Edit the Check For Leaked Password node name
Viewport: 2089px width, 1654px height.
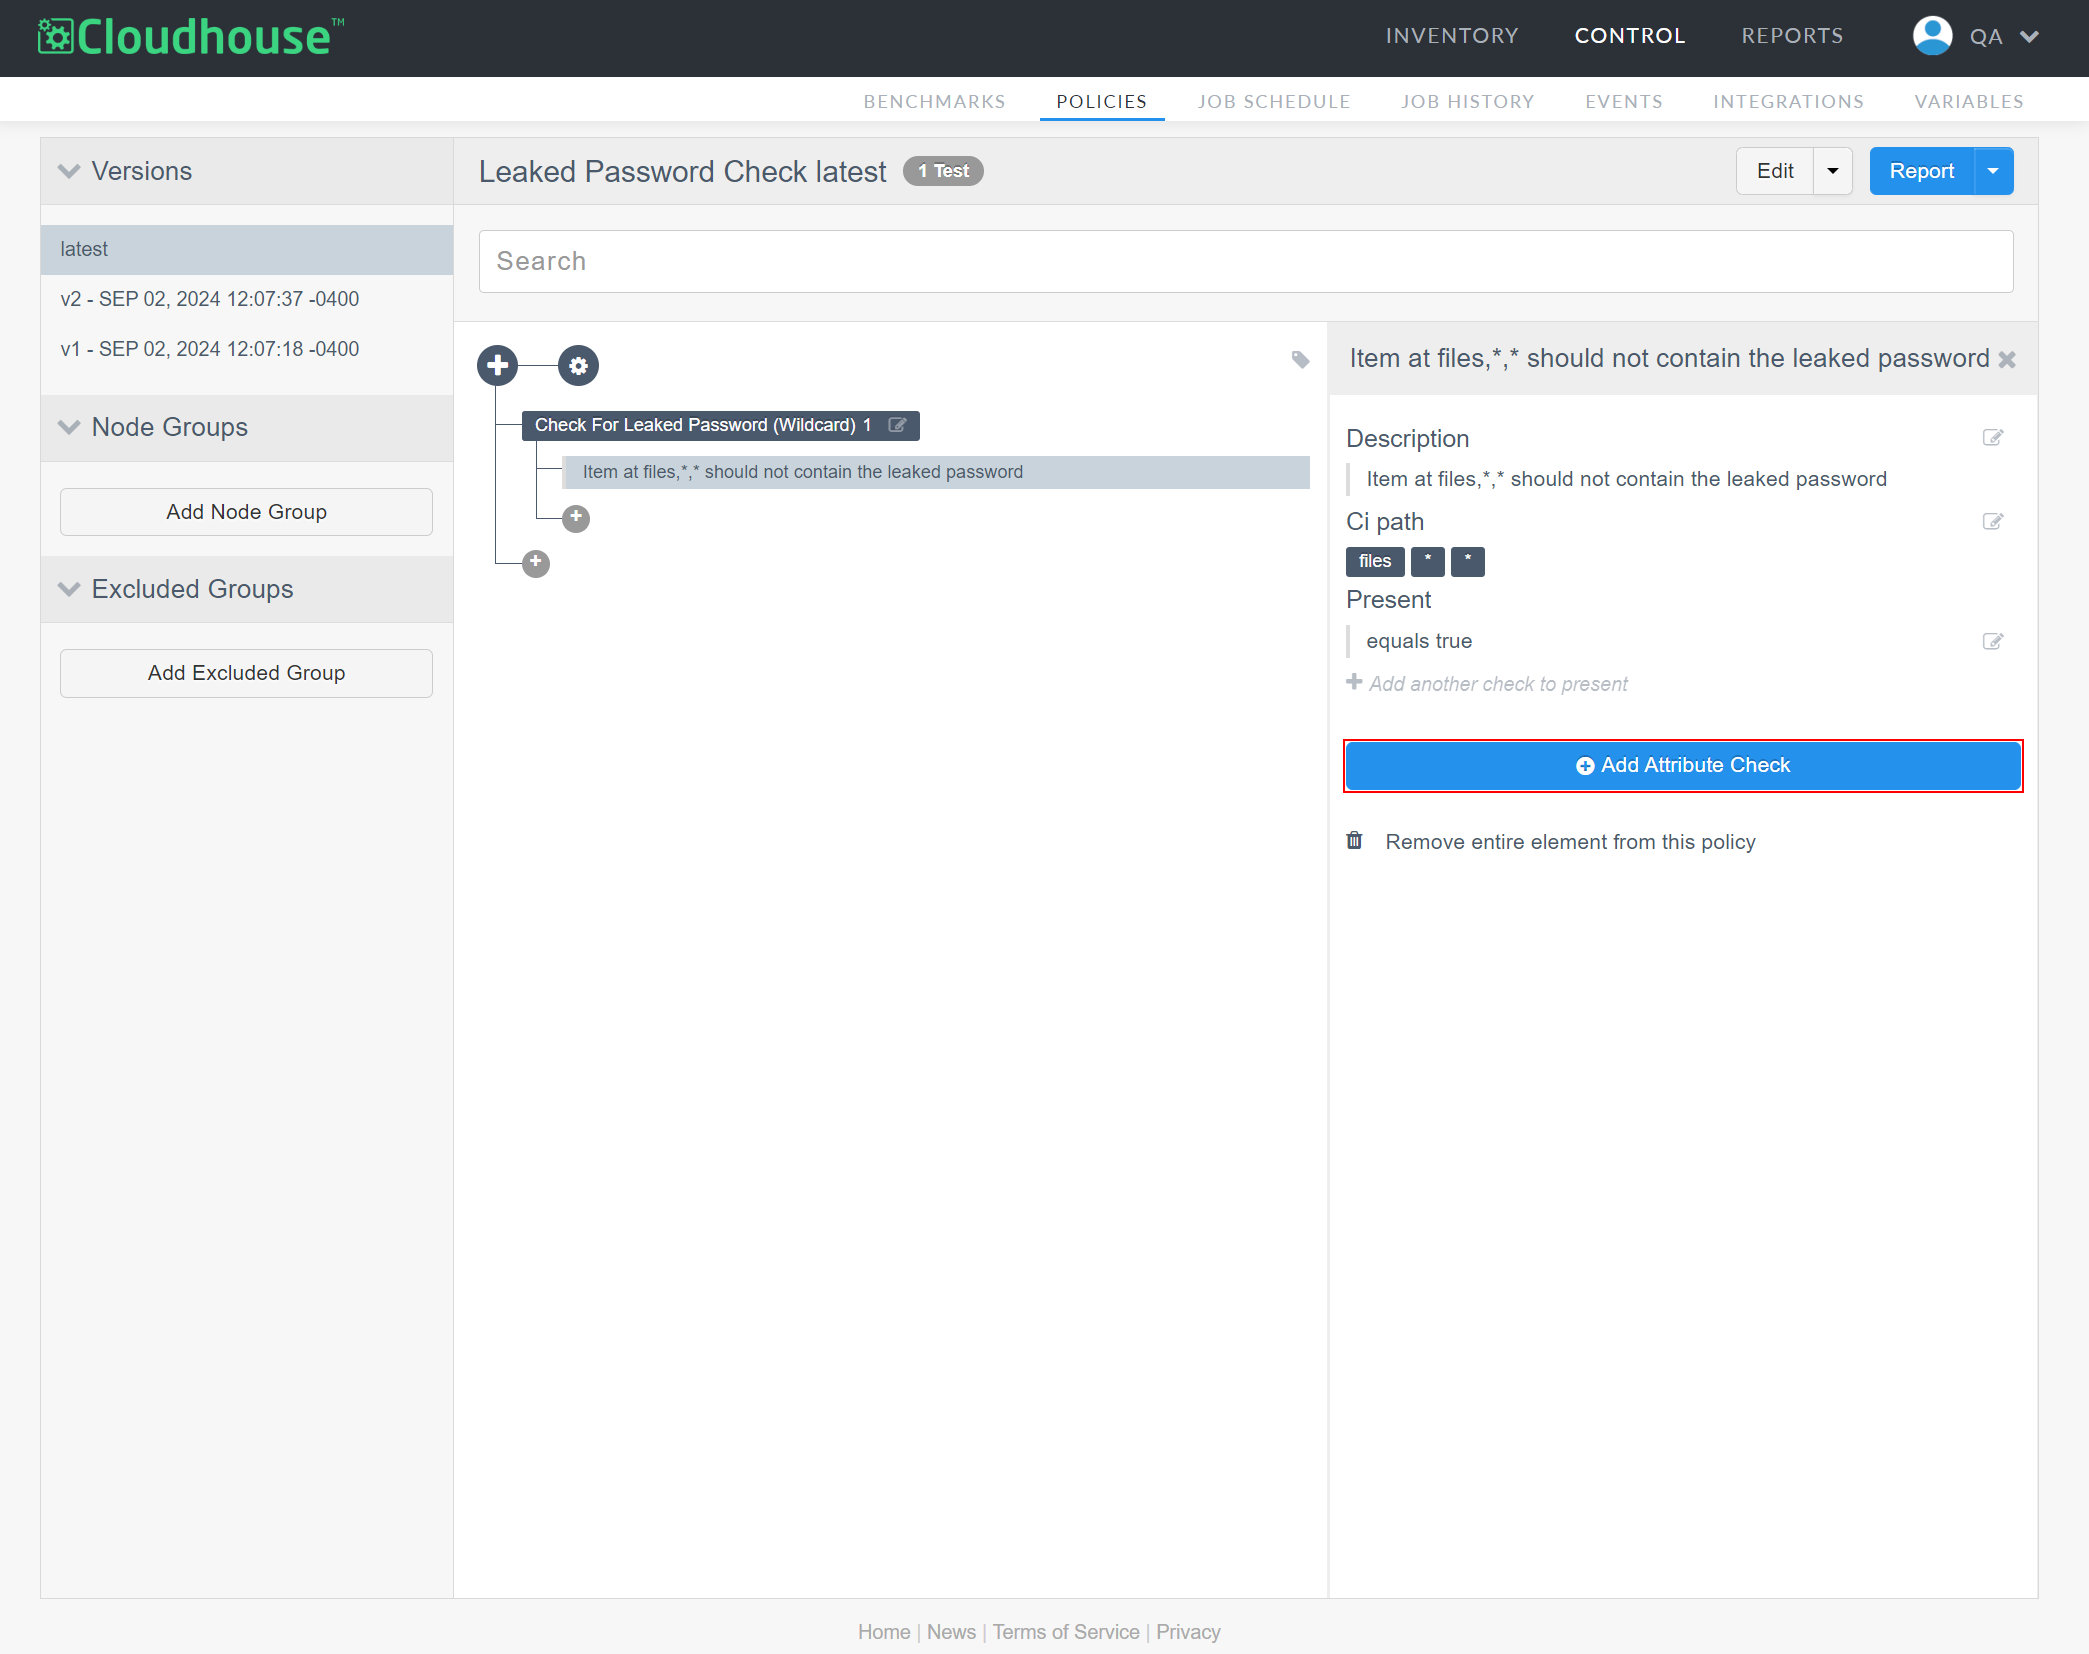pos(897,425)
